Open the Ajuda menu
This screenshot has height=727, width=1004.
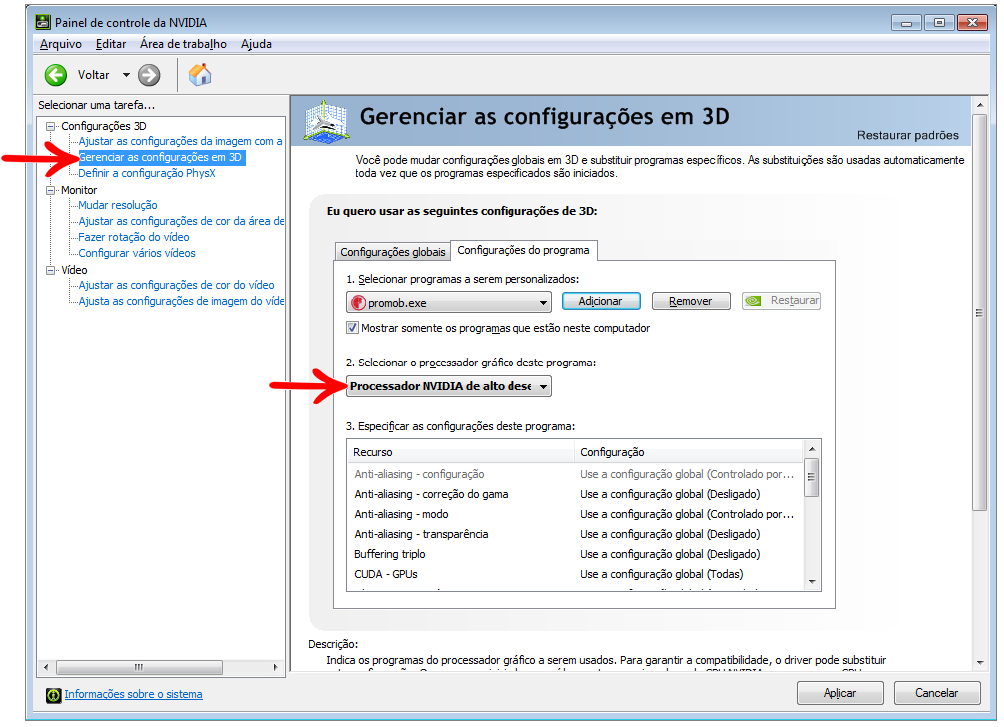click(x=256, y=44)
